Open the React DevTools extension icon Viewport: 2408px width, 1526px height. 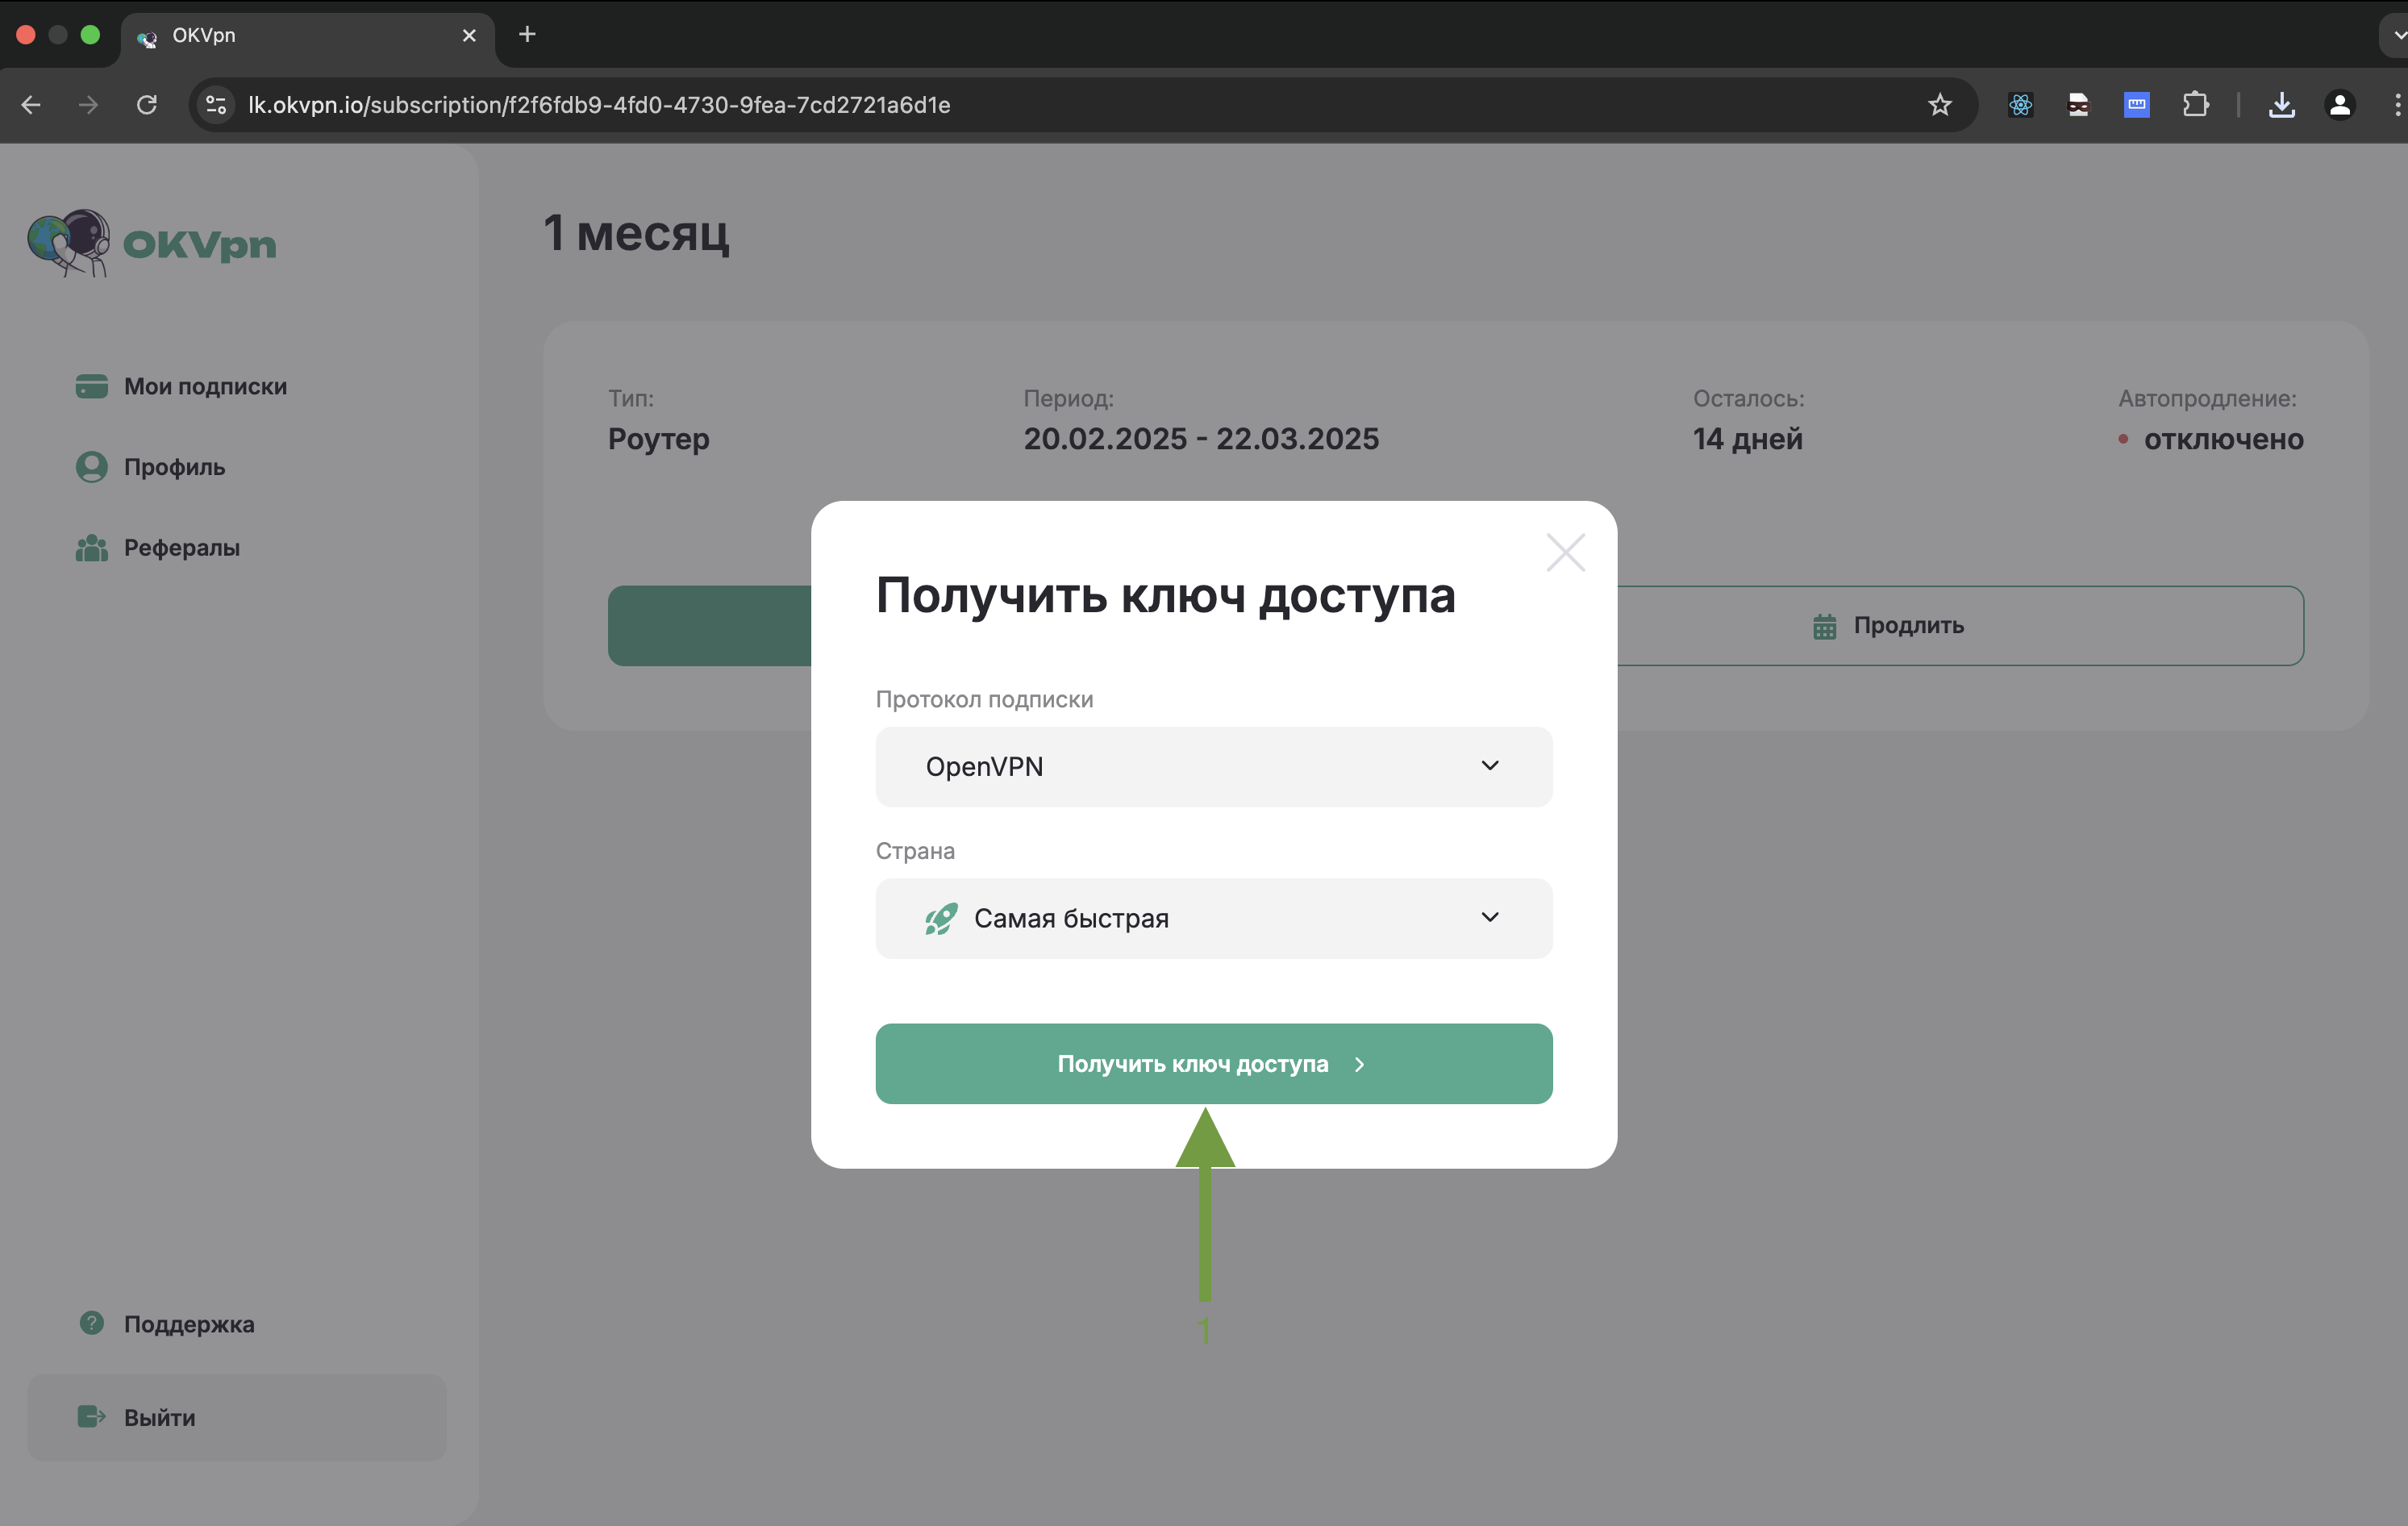2020,104
